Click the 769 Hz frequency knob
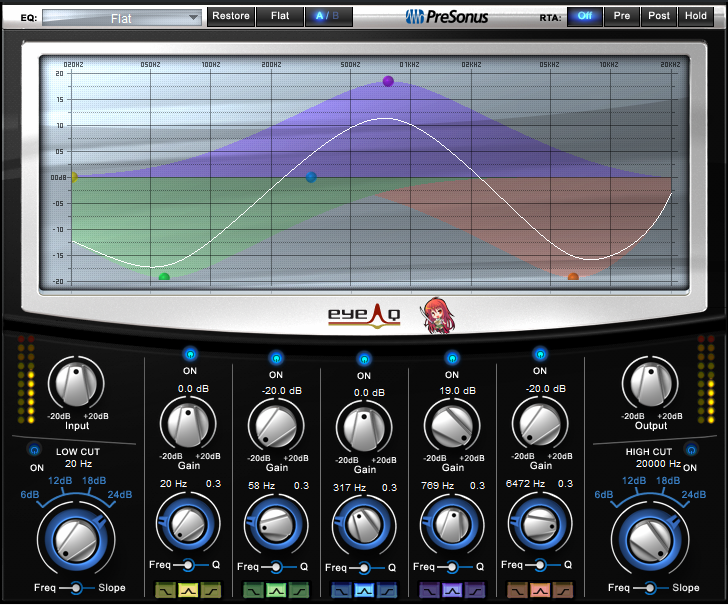This screenshot has height=605, width=728. click(x=452, y=526)
